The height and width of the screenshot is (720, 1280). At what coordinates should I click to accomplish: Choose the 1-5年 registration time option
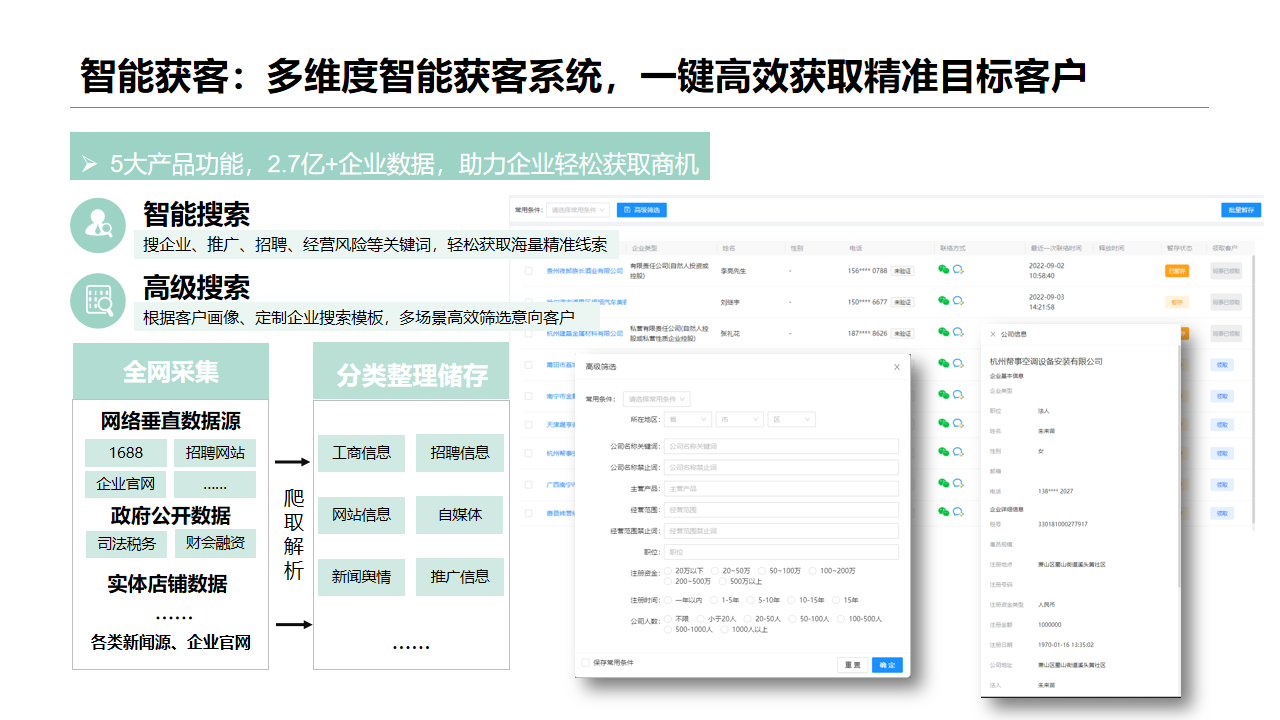pyautogui.click(x=714, y=600)
